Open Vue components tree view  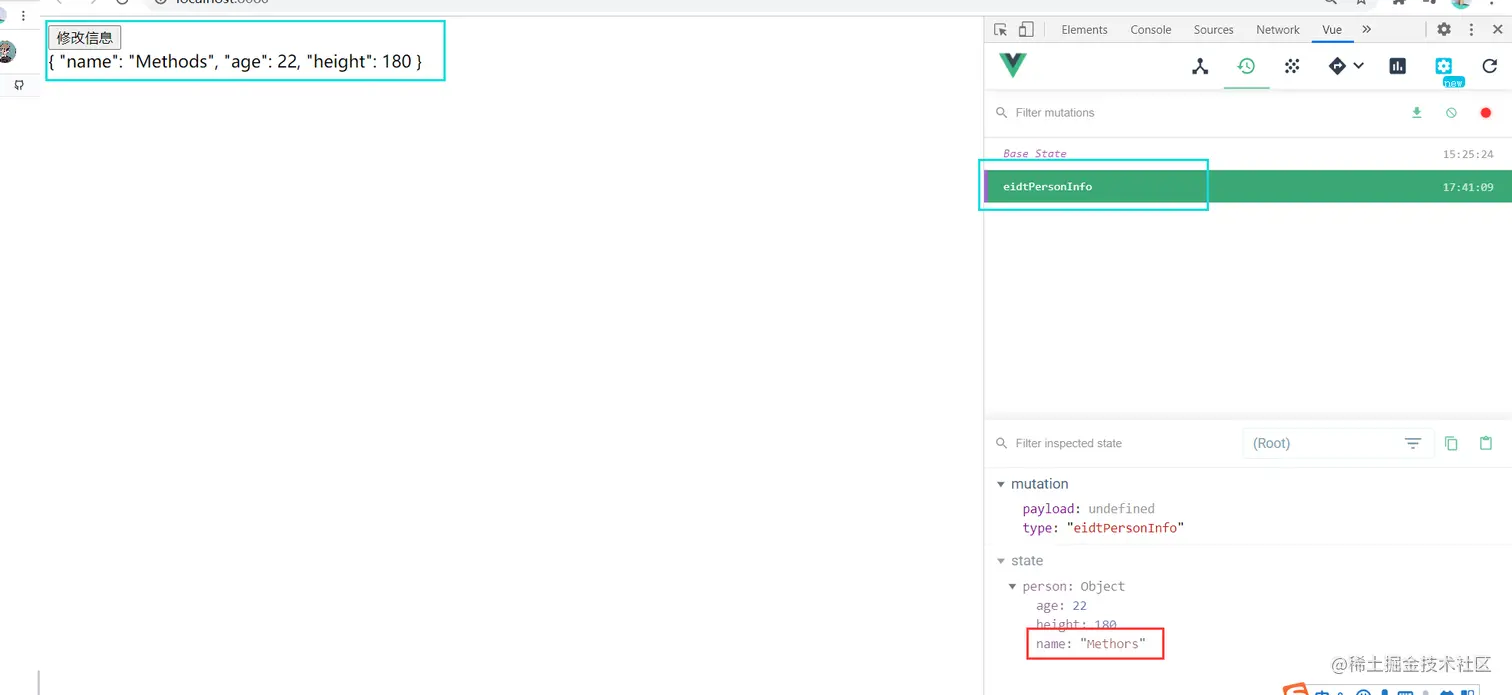click(x=1200, y=66)
